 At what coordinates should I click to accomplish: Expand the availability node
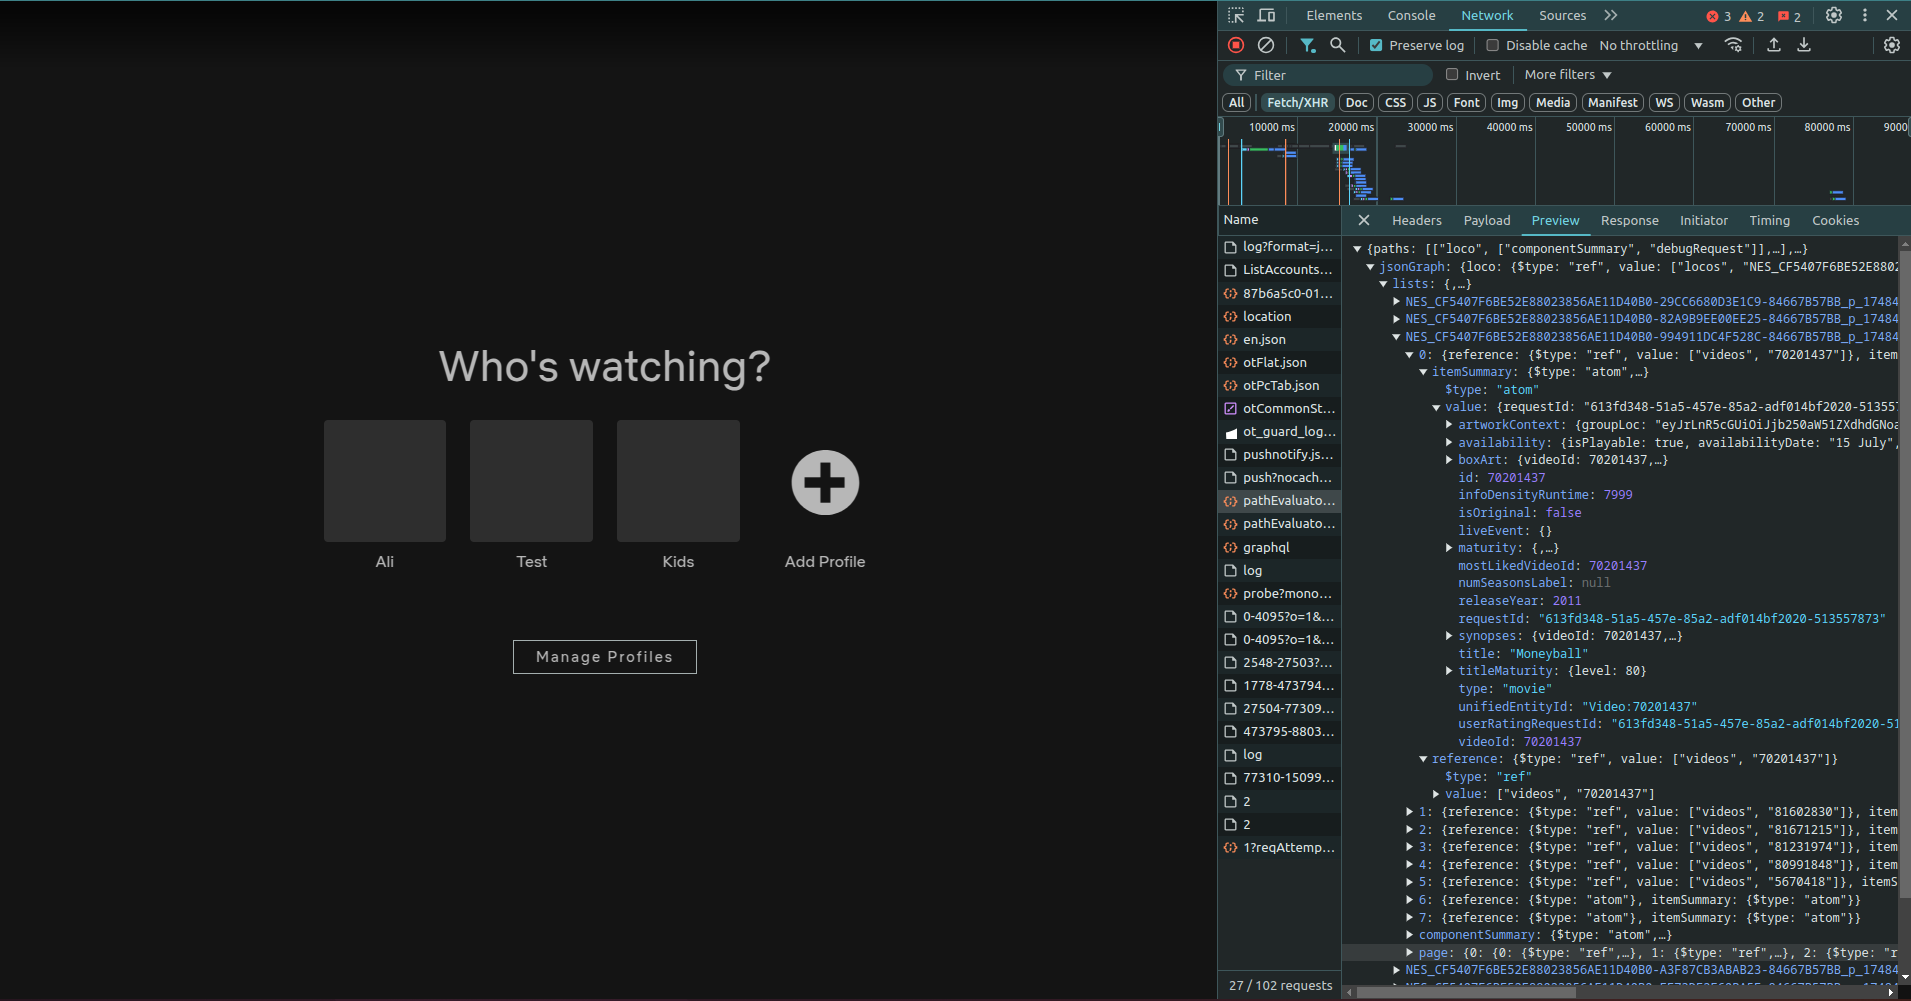tap(1449, 442)
